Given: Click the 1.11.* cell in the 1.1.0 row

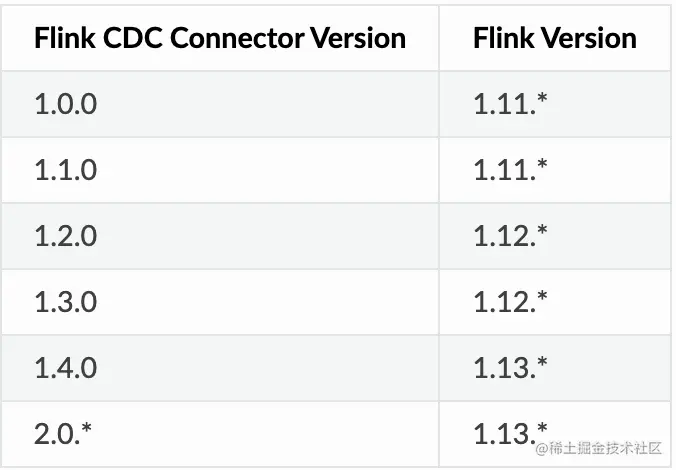Looking at the screenshot, I should pos(510,170).
